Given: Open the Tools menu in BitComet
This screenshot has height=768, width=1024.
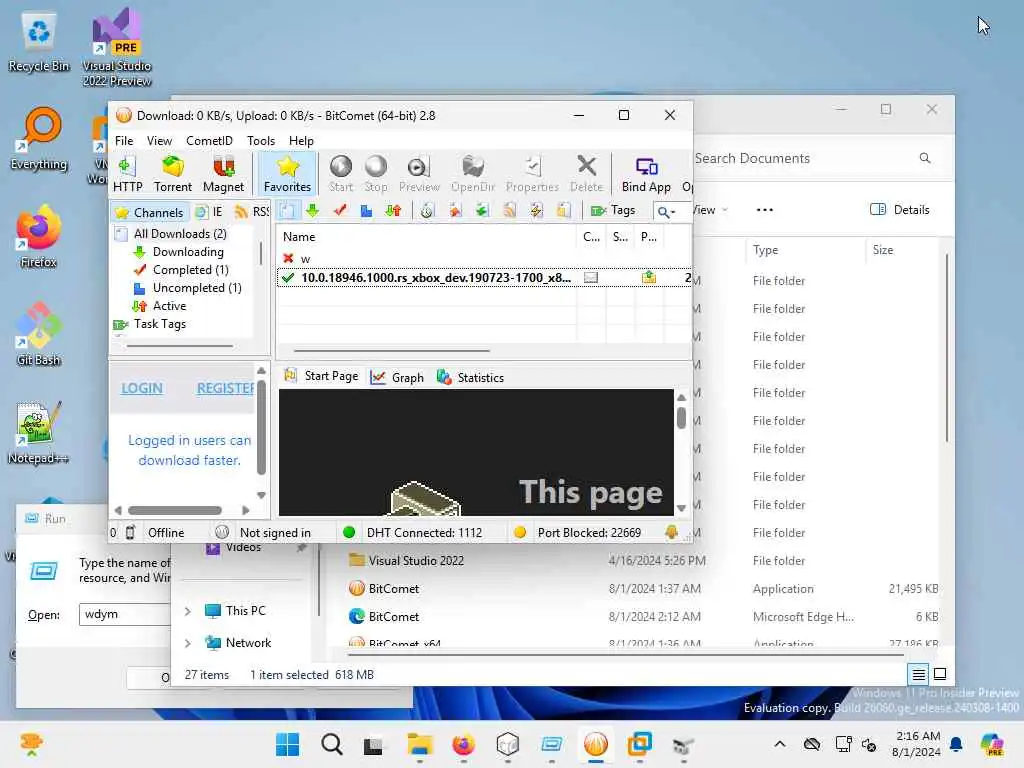Looking at the screenshot, I should point(261,141).
